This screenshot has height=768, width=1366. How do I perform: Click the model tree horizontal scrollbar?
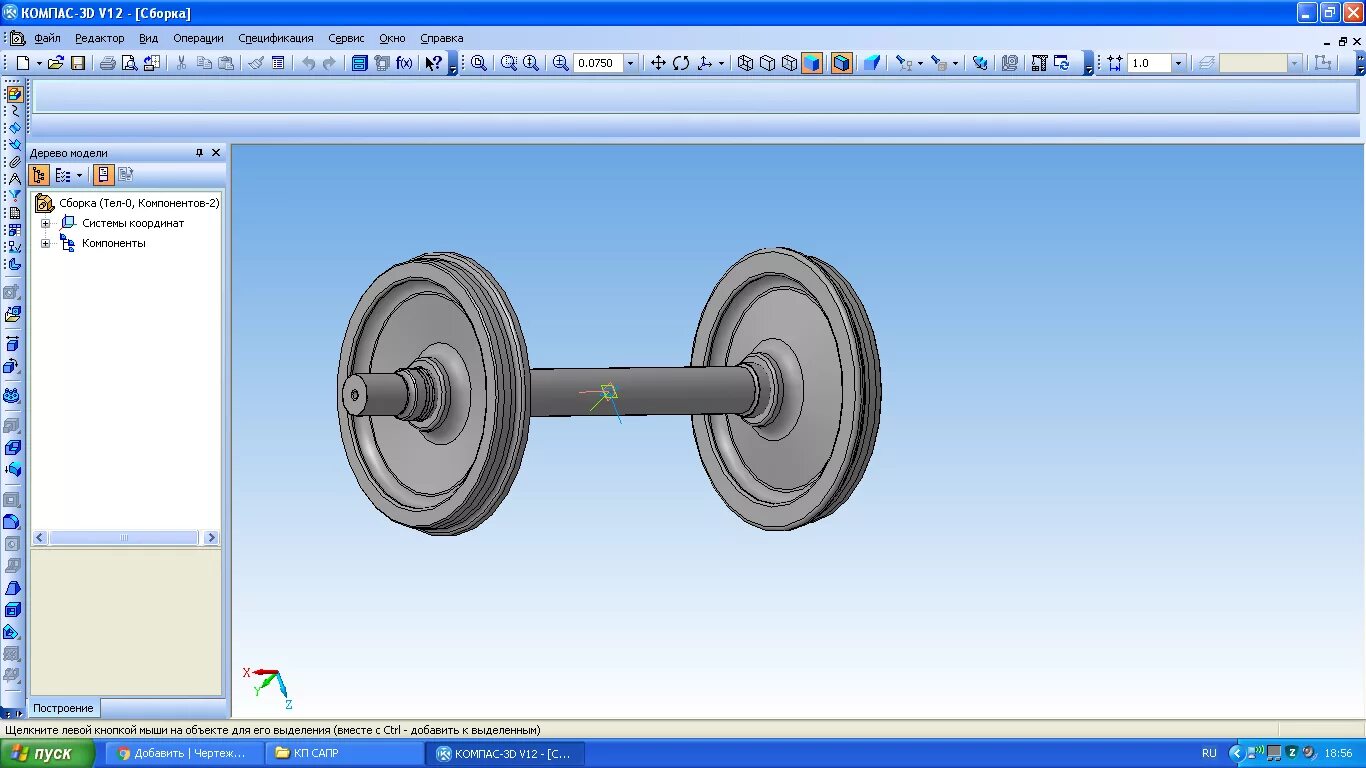[125, 538]
